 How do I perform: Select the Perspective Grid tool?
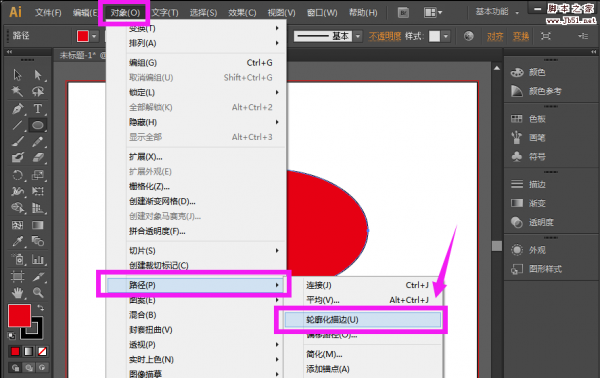tap(38, 208)
